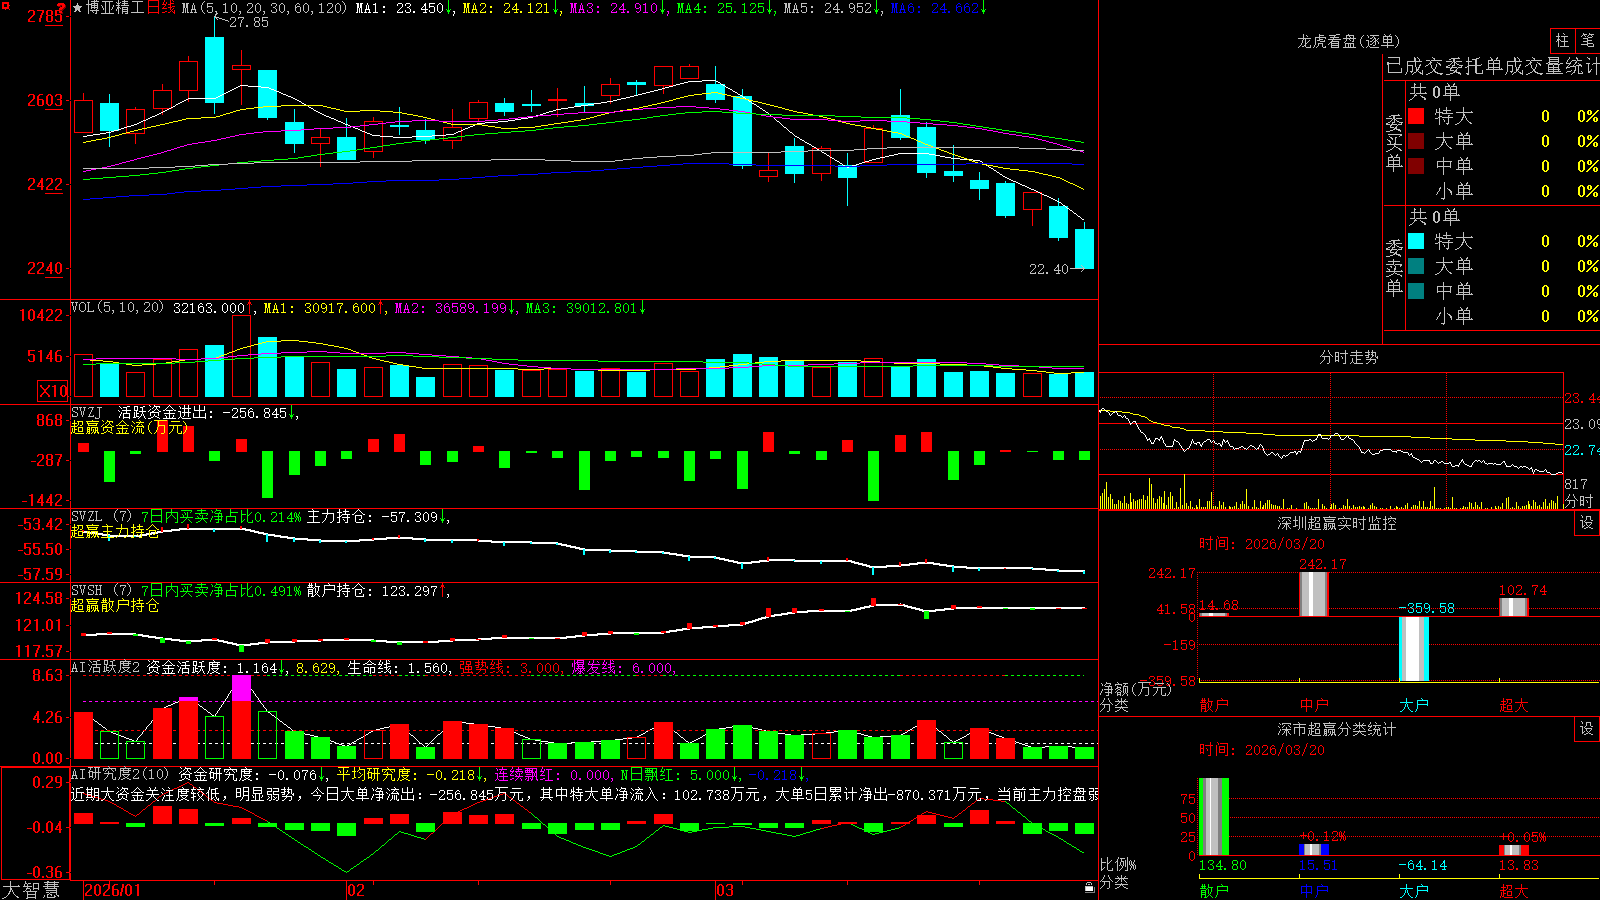
Task: Click 134.80 value in 分类统计 chart
Action: (1223, 865)
